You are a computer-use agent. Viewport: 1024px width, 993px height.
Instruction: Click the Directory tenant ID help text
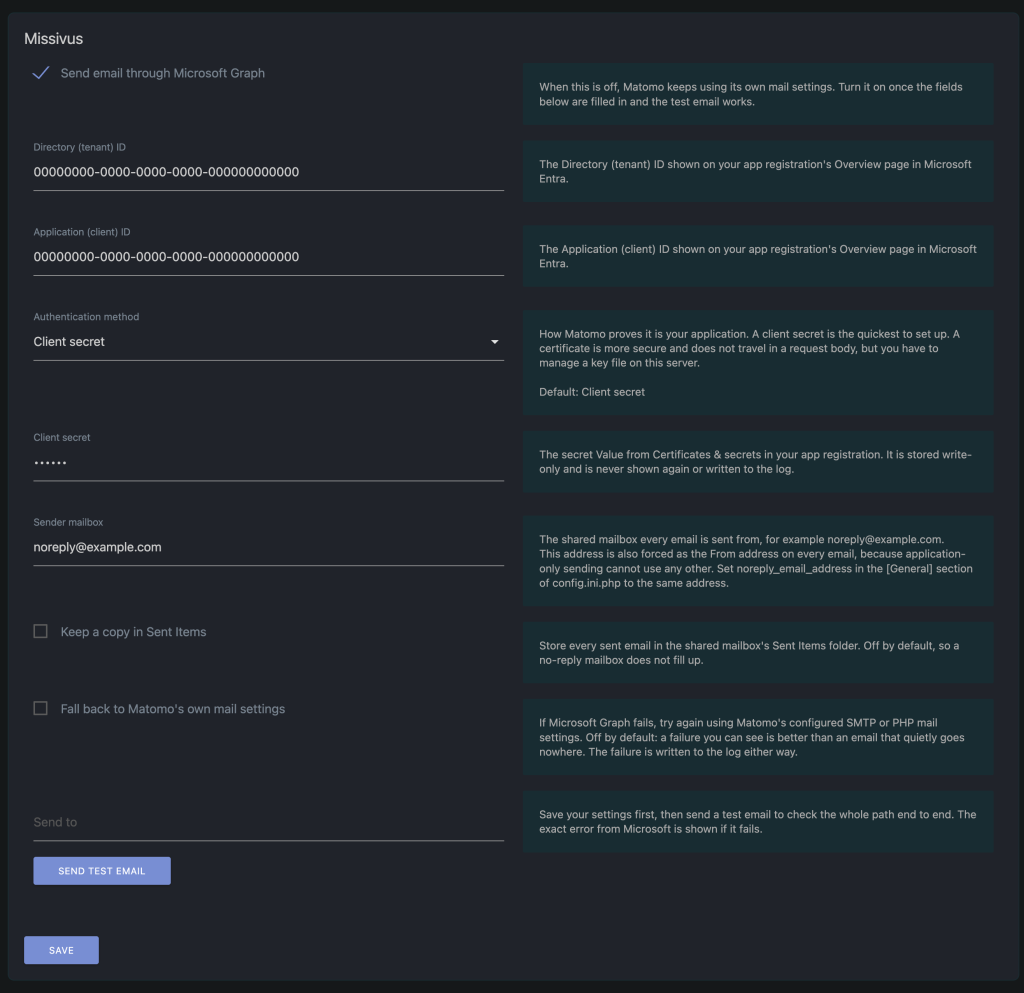point(758,171)
